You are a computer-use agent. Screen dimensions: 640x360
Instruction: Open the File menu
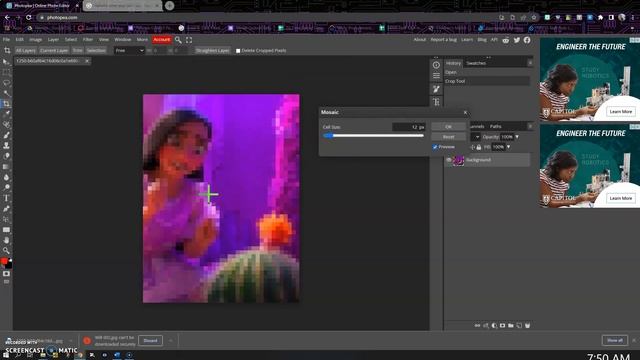click(x=6, y=40)
